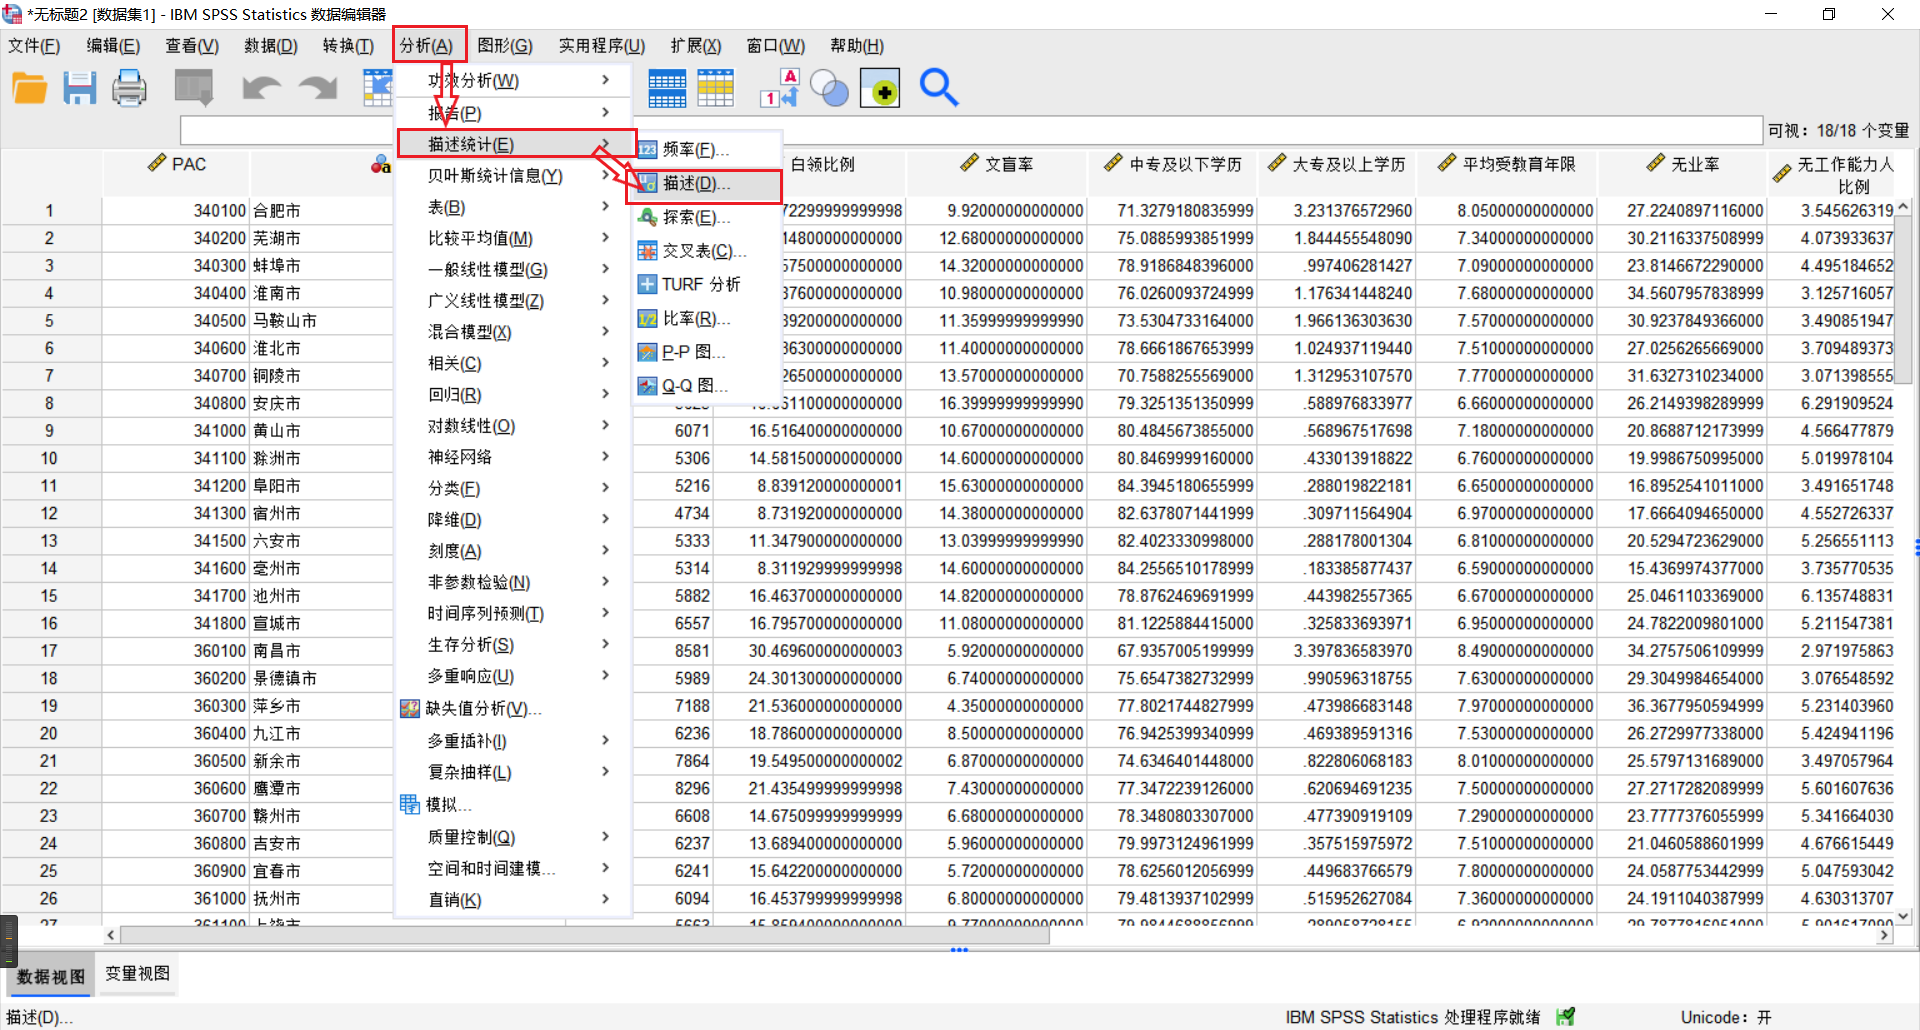
Task: Click the 频率 menu item icon
Action: [647, 150]
